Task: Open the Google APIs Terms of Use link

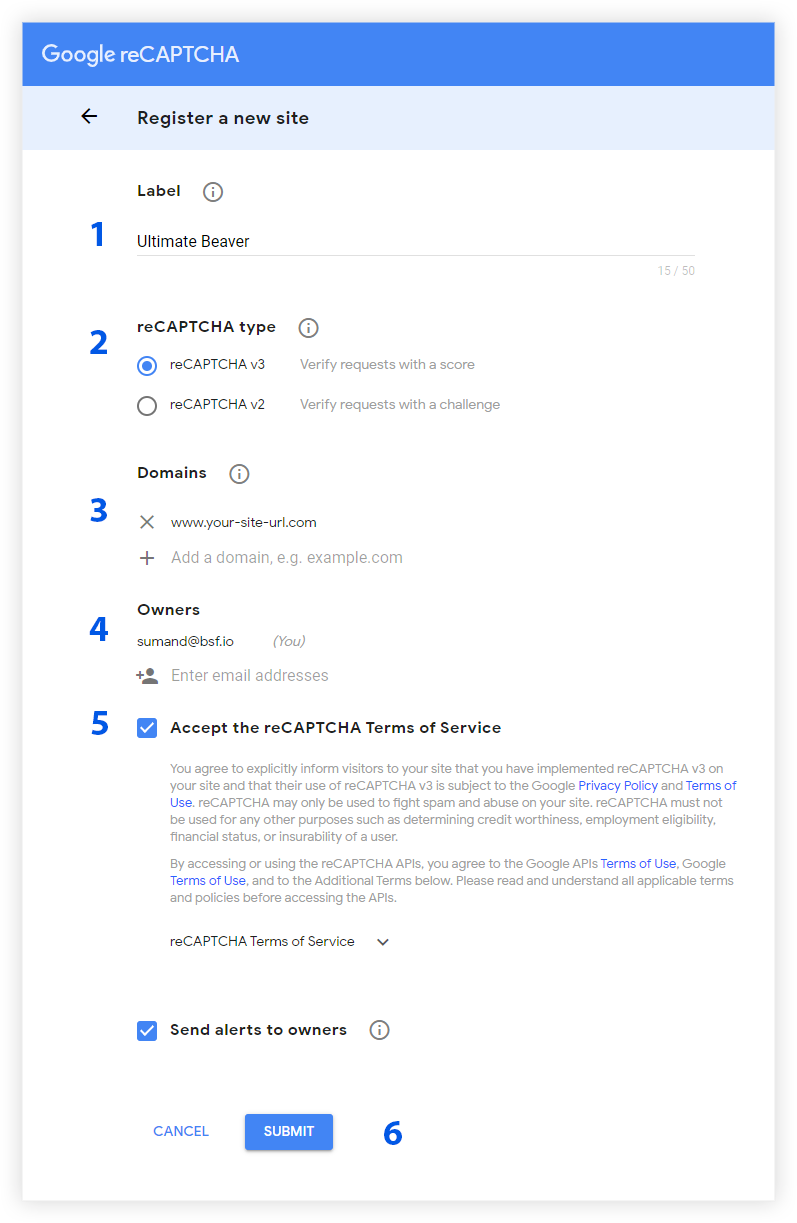Action: click(x=638, y=864)
